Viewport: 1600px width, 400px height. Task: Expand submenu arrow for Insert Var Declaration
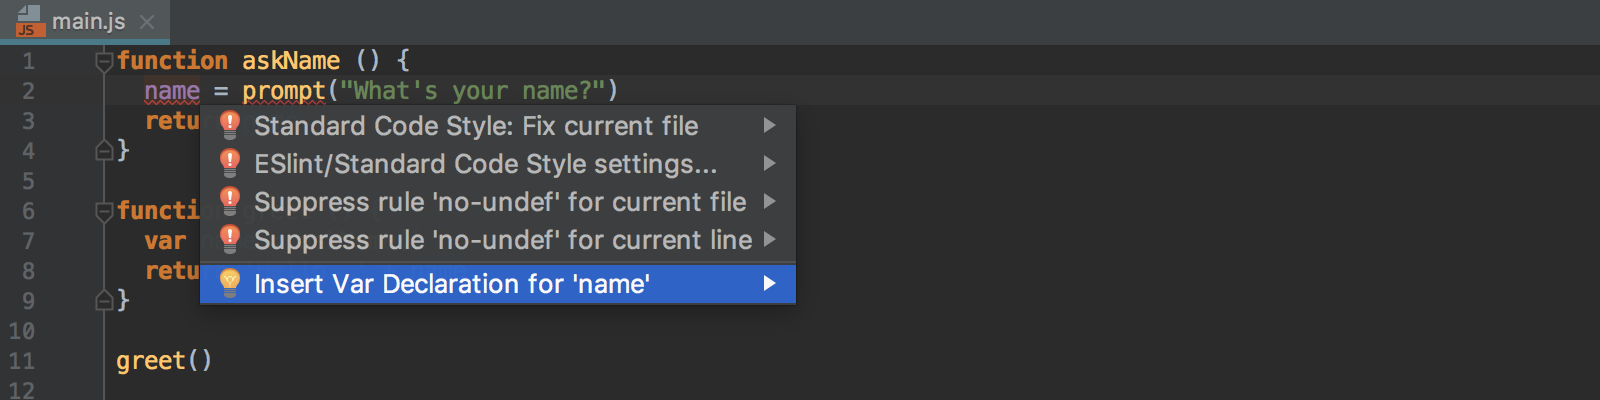point(769,283)
